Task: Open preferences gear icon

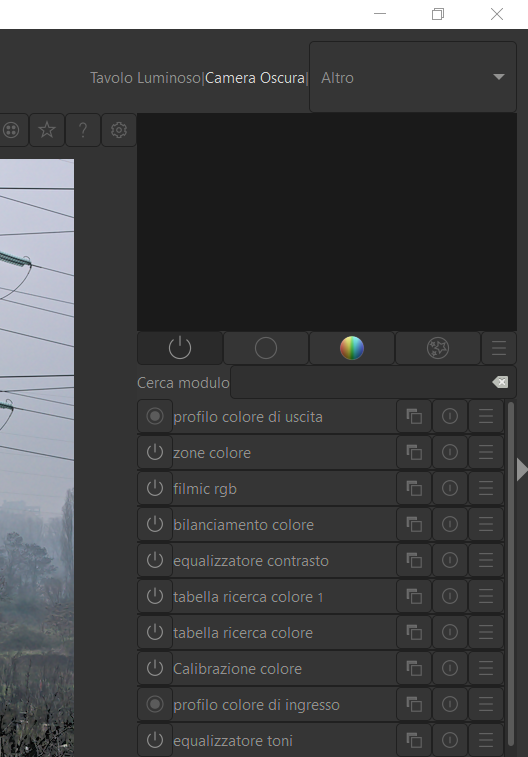Action: 119,130
